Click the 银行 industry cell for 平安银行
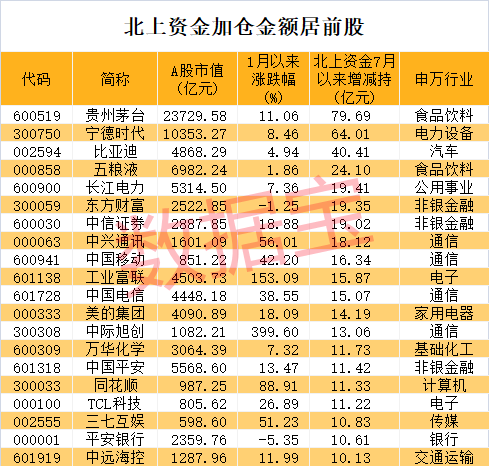 coord(444,439)
